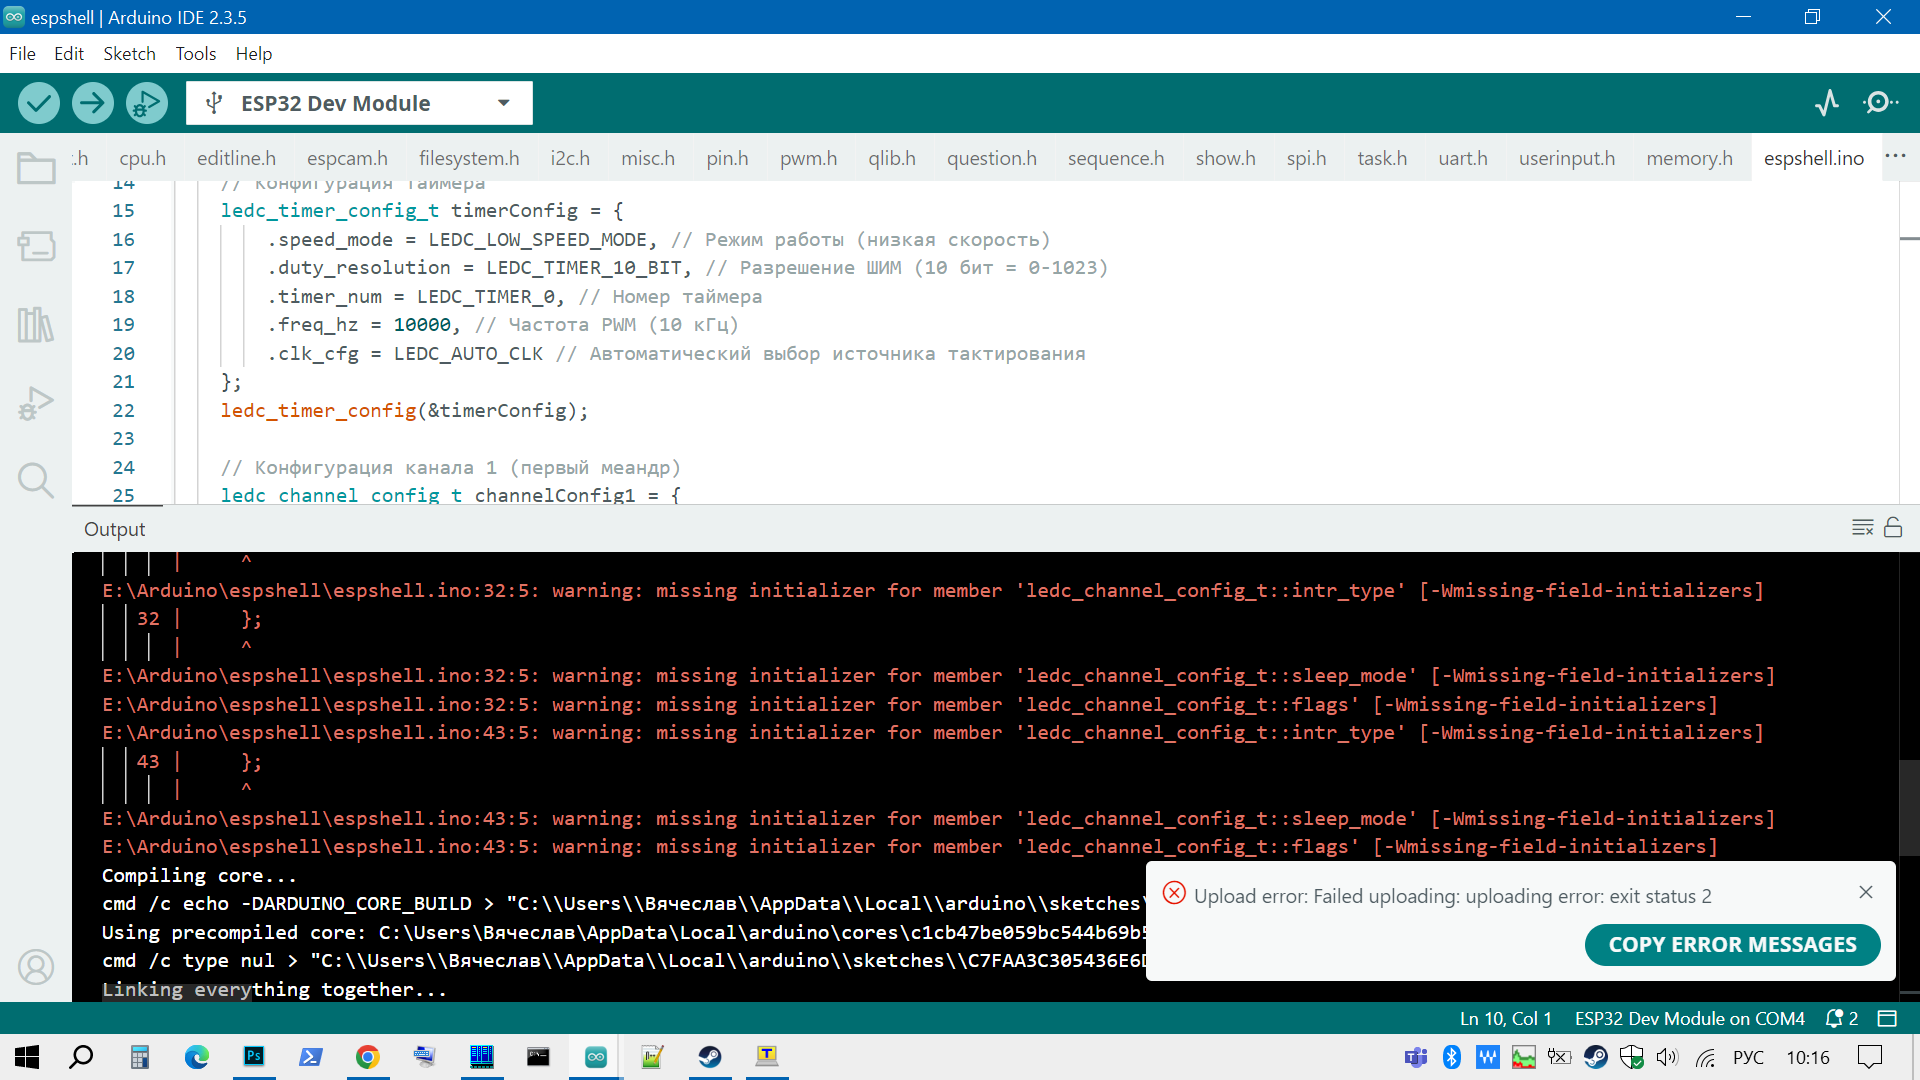Click ESP32 Dev Module on COM4 status entry
Image resolution: width=1920 pixels, height=1080 pixels.
(x=1690, y=1018)
